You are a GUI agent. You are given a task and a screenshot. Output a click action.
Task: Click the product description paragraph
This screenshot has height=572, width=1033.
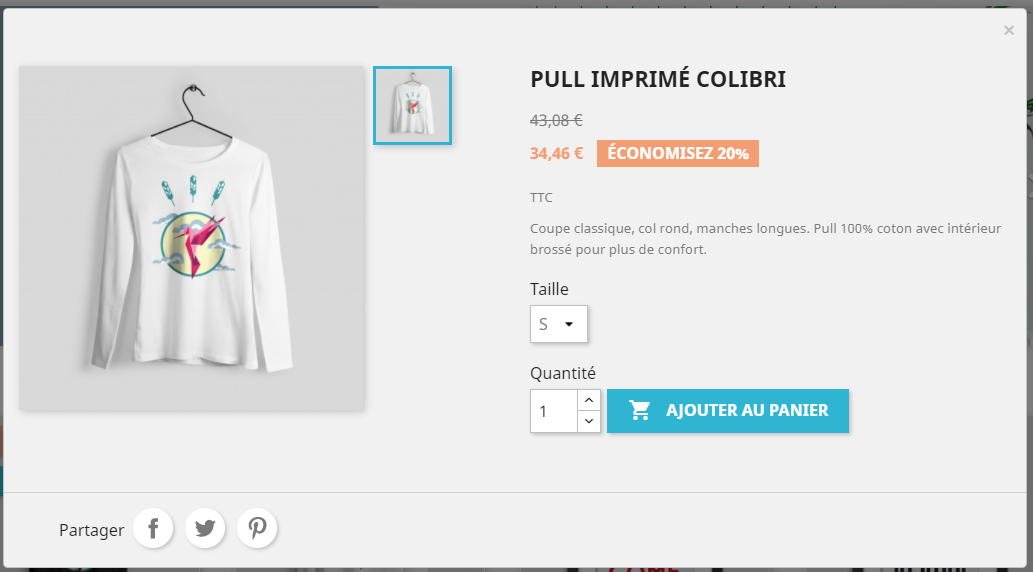point(765,239)
